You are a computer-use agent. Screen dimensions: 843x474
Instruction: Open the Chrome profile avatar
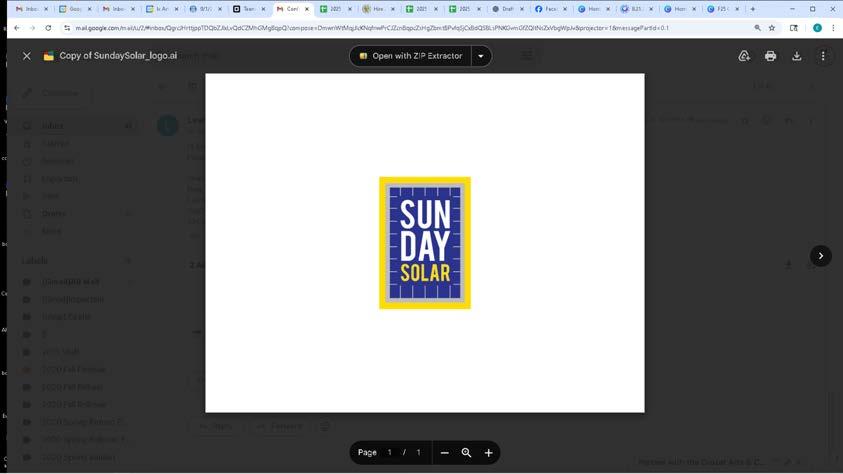[x=817, y=28]
